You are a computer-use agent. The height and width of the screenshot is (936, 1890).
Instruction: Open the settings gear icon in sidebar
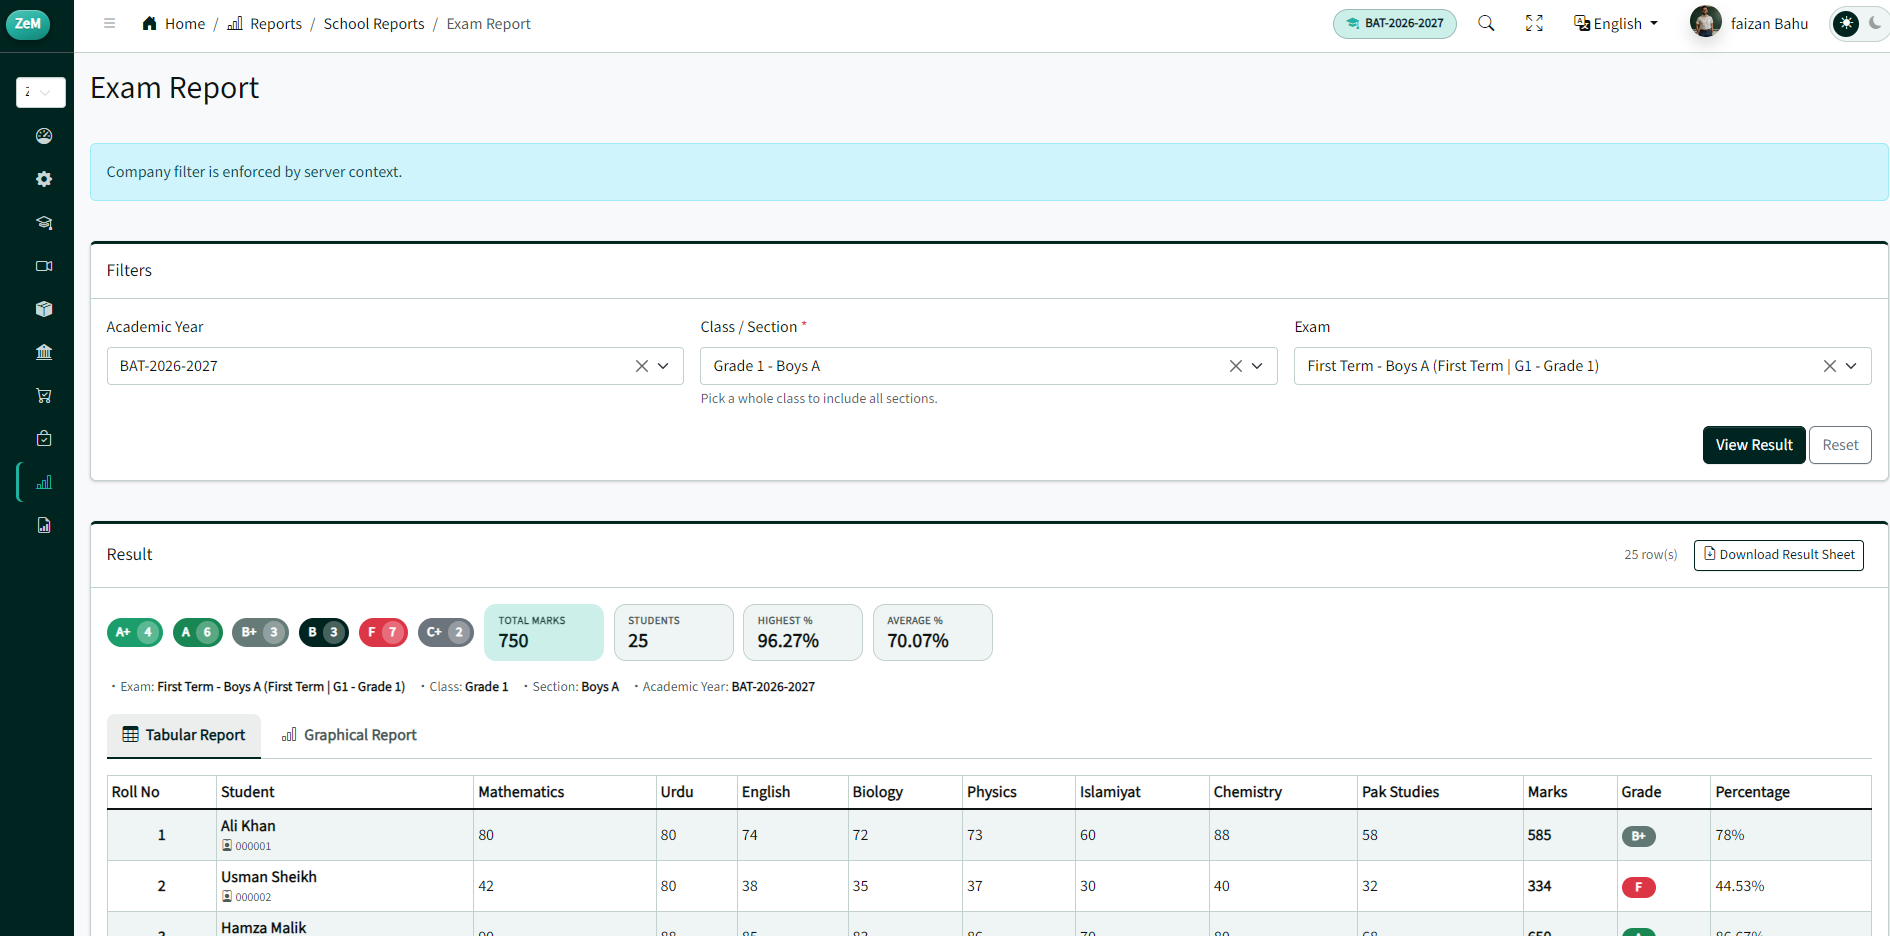tap(44, 179)
